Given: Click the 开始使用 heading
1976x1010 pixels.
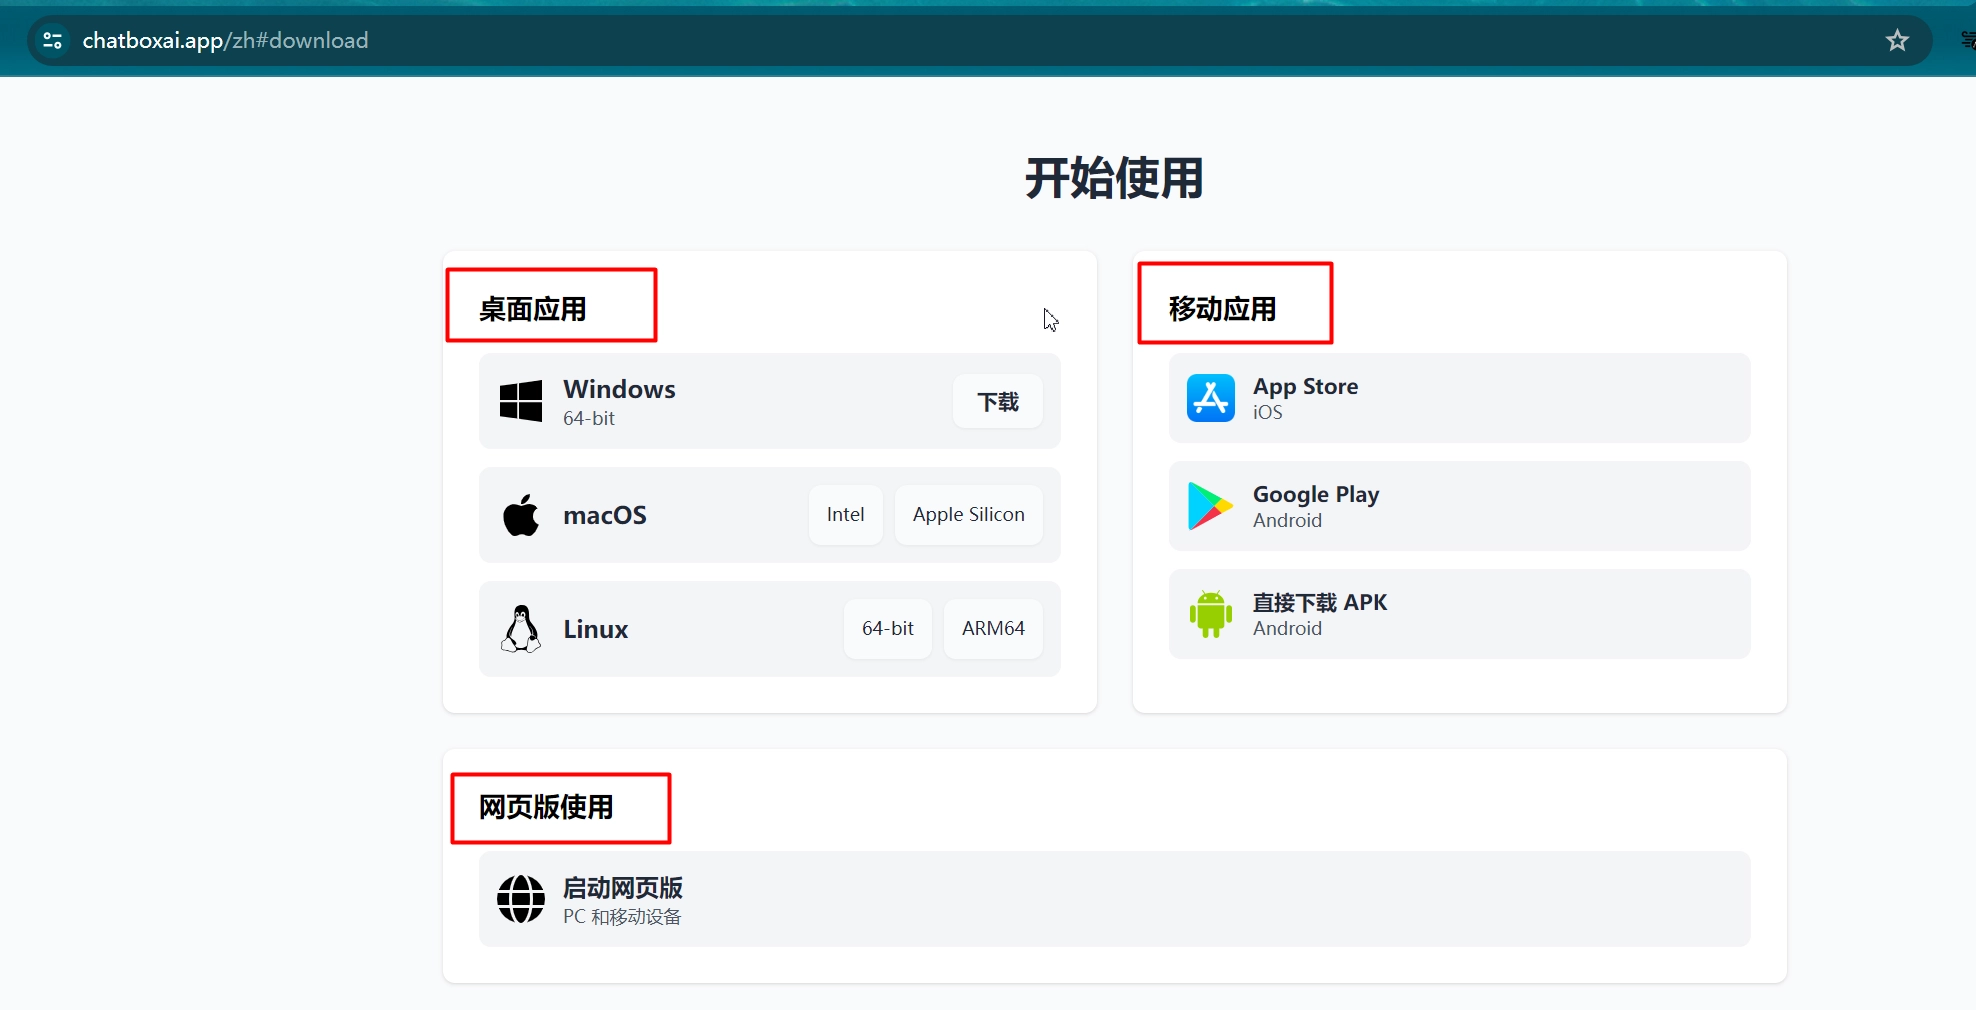Looking at the screenshot, I should coord(1114,179).
